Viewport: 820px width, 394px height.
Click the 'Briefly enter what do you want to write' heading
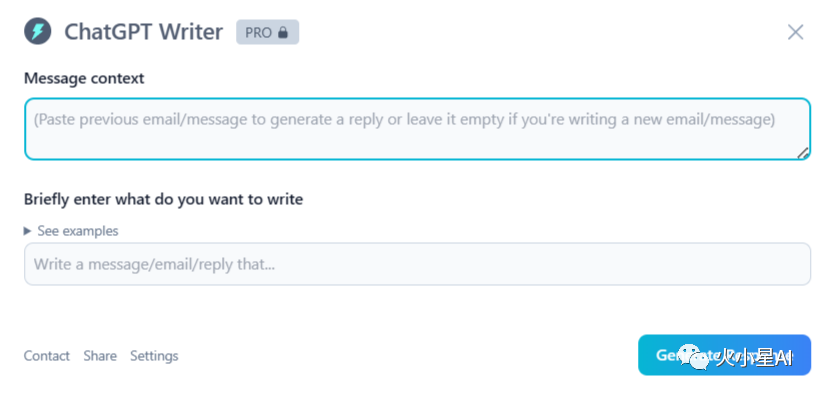pos(163,199)
